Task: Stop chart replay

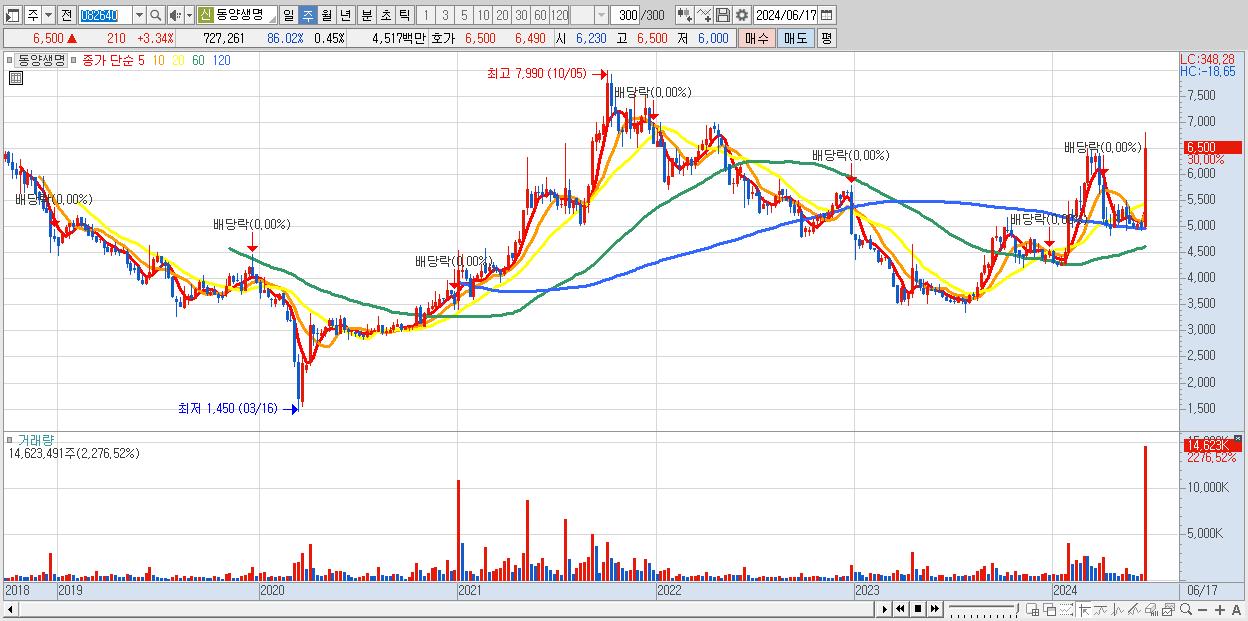Action: 918,609
